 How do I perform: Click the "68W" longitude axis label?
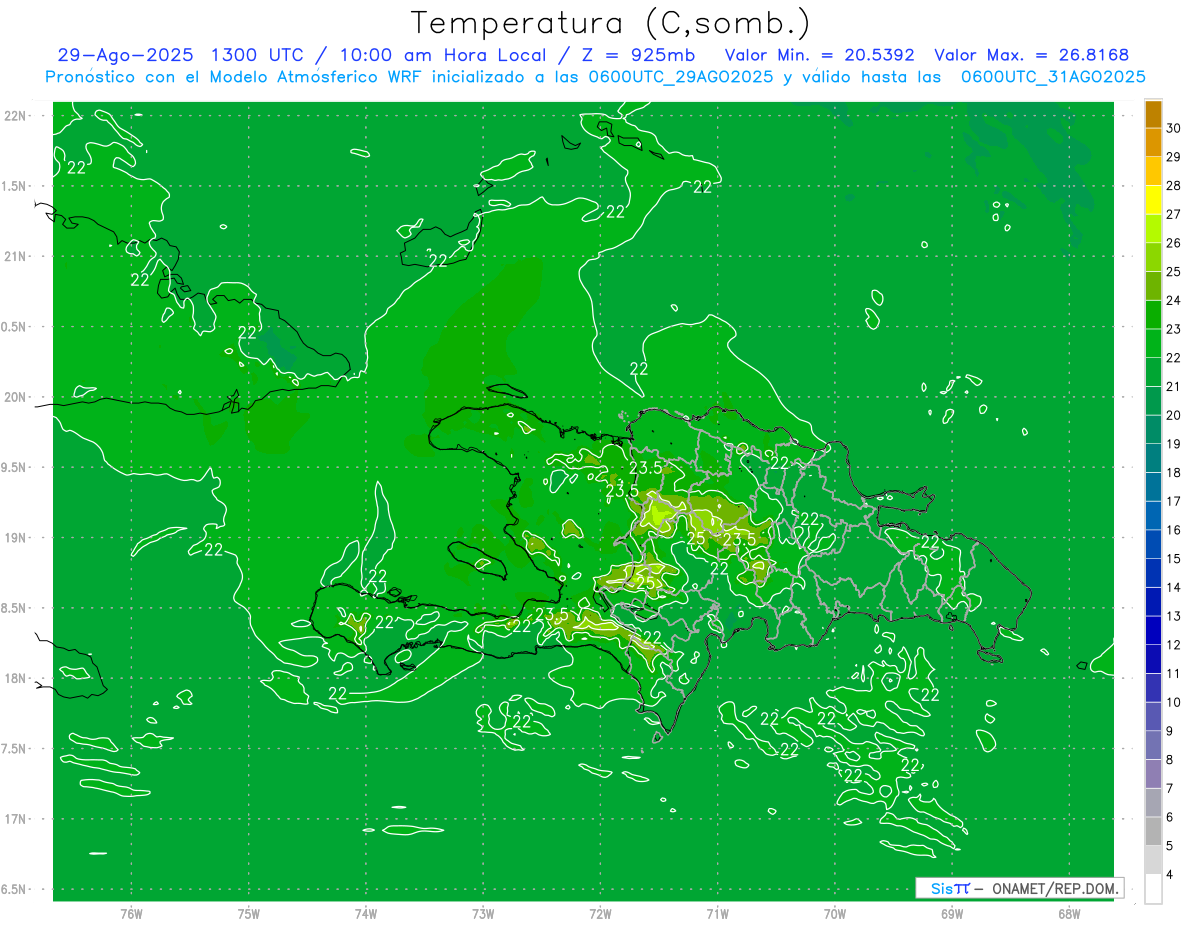click(x=1069, y=913)
